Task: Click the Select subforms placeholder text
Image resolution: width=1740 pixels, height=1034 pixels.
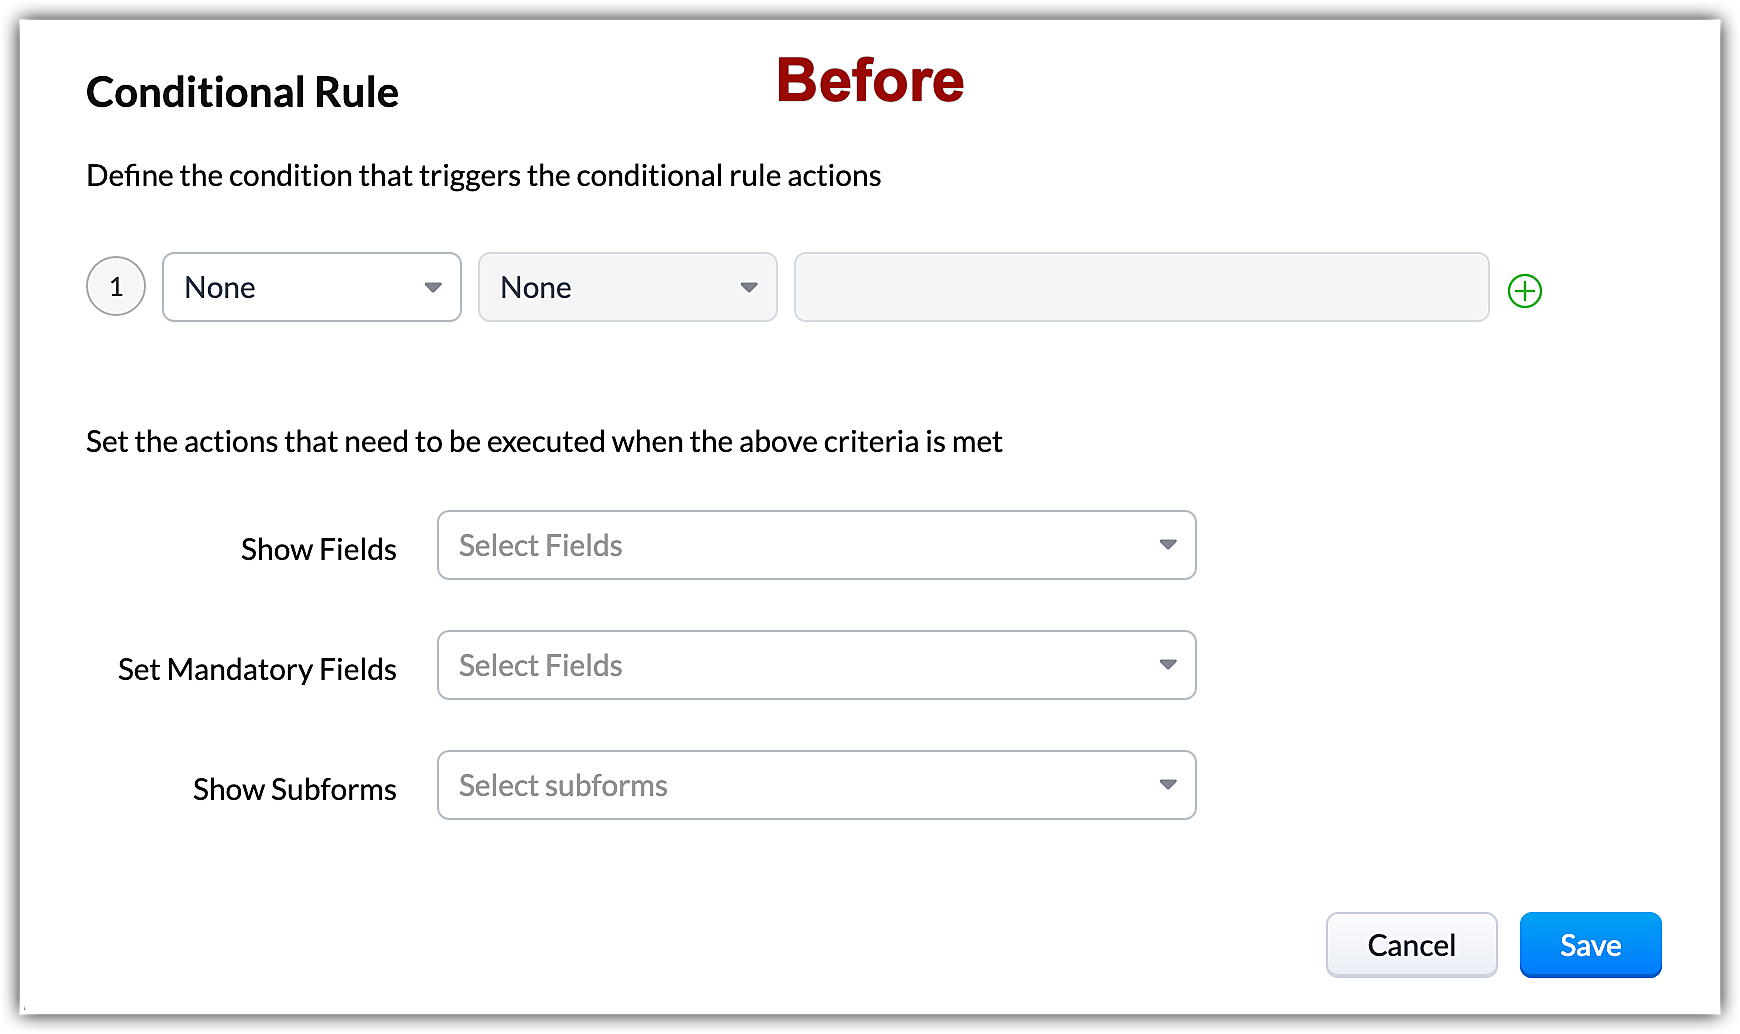Action: pyautogui.click(x=563, y=786)
